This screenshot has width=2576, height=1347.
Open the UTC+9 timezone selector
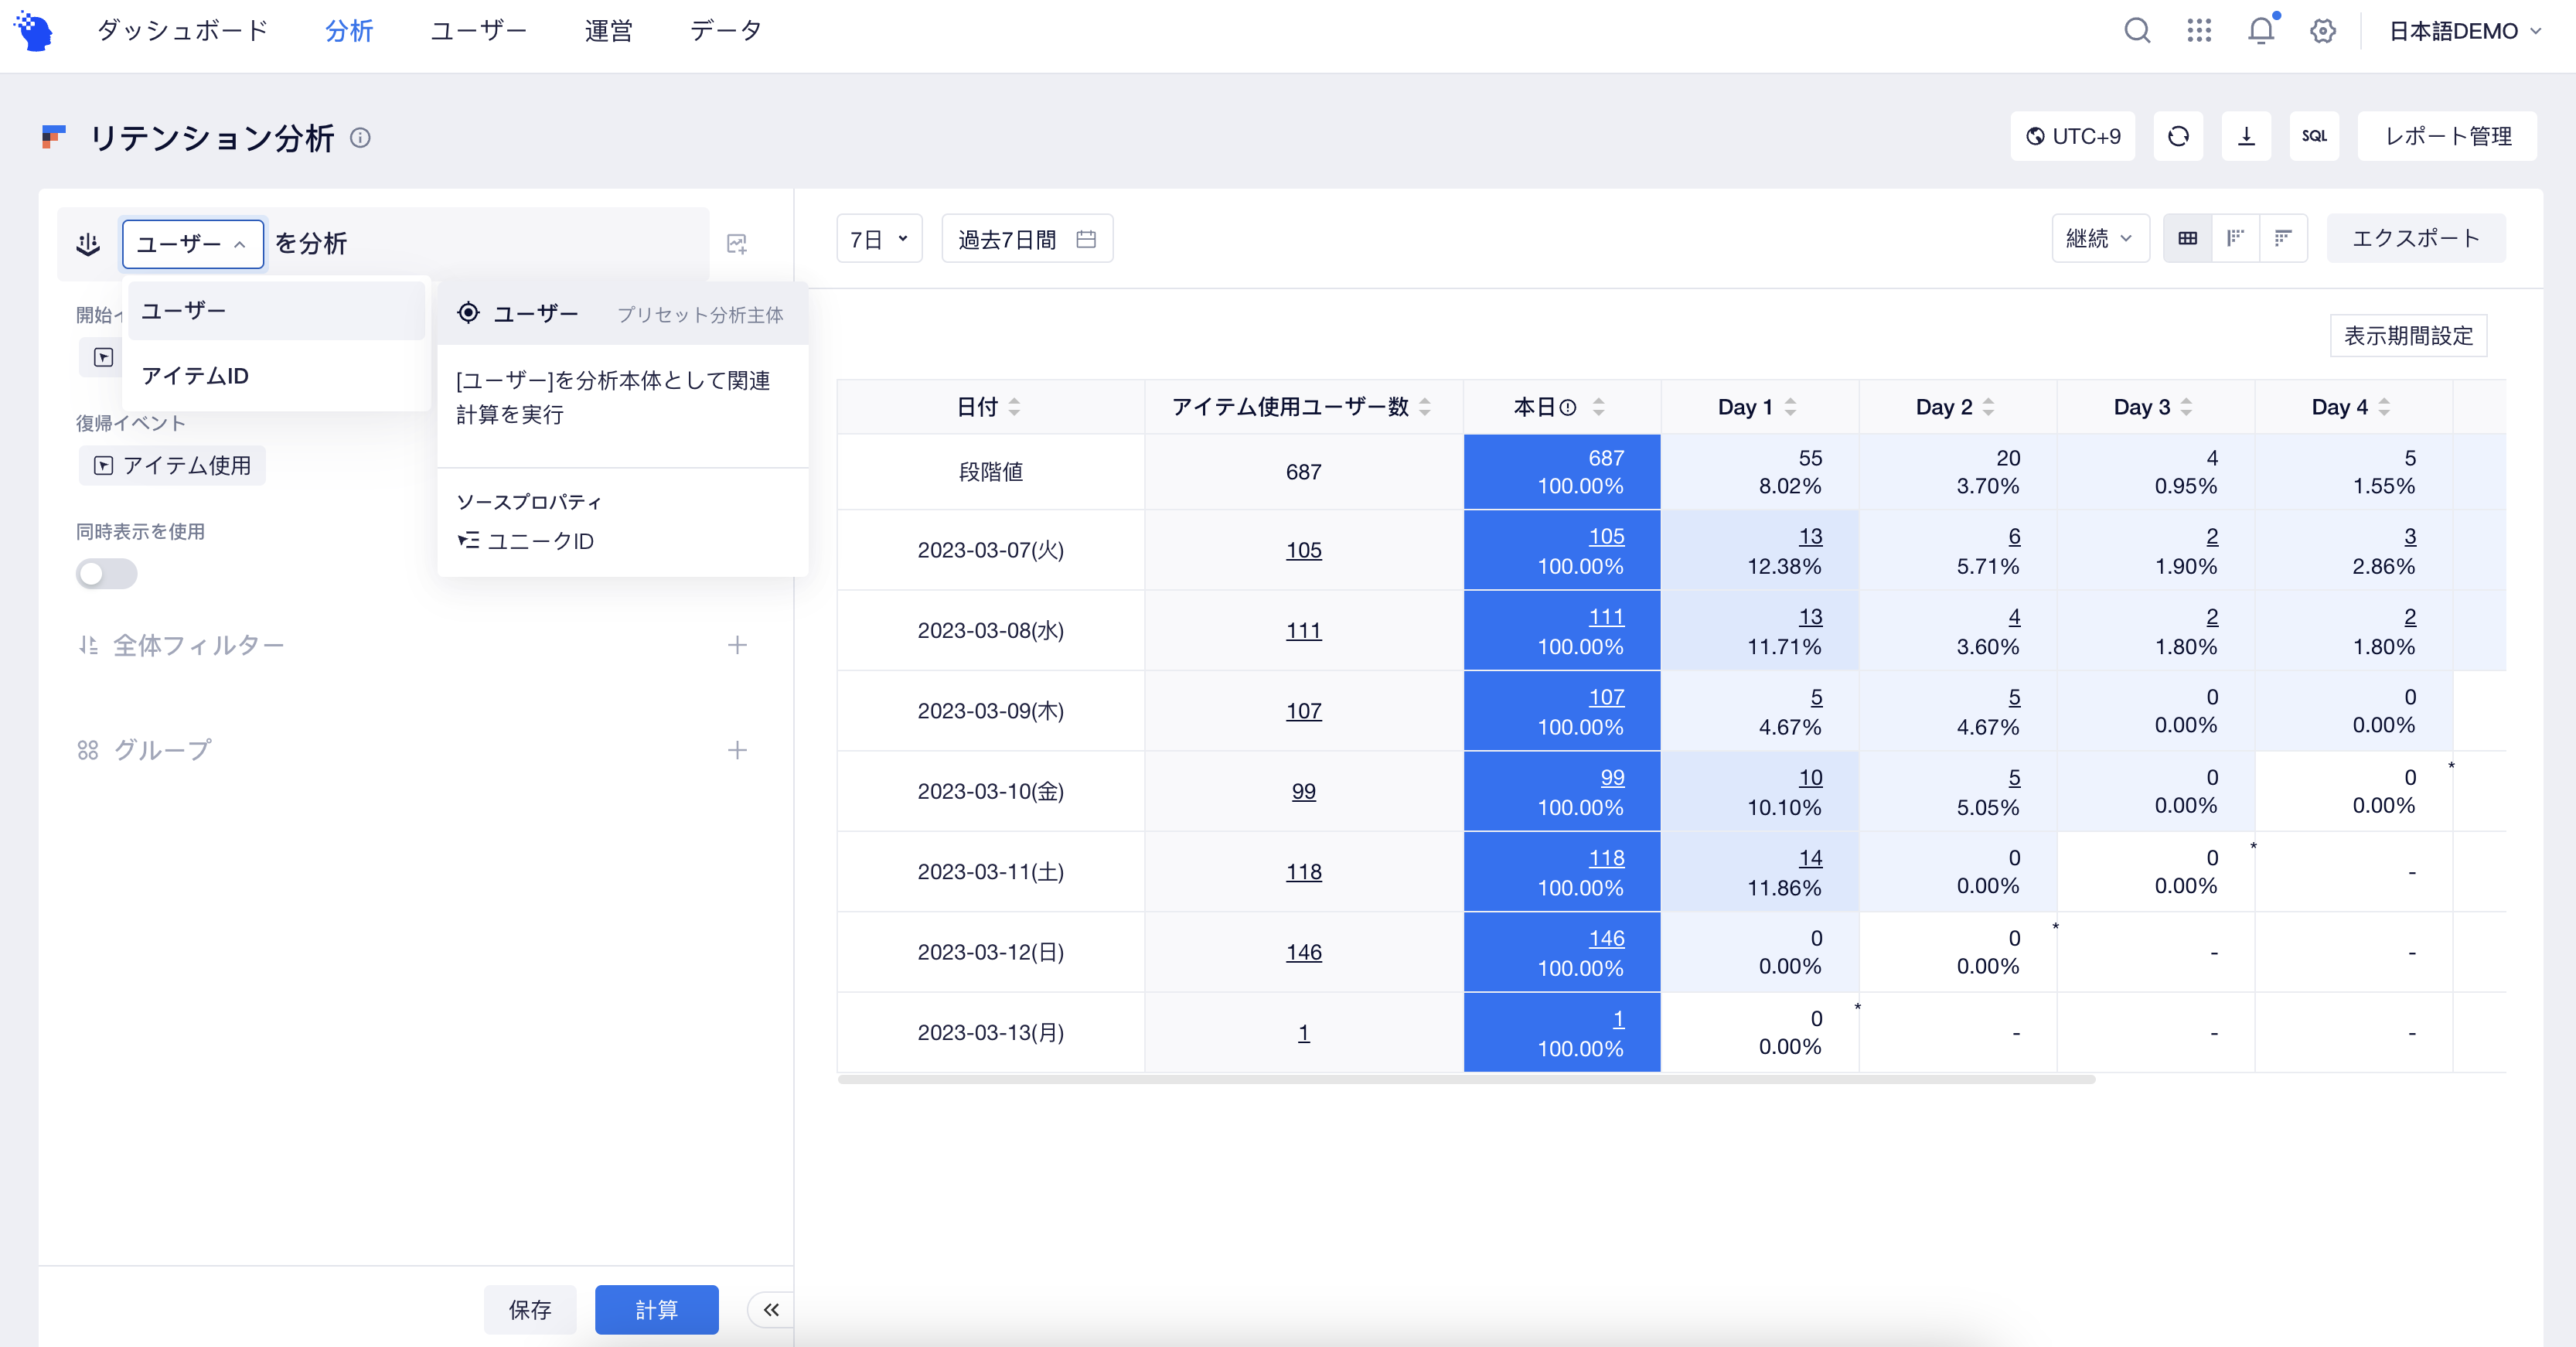click(x=2073, y=136)
